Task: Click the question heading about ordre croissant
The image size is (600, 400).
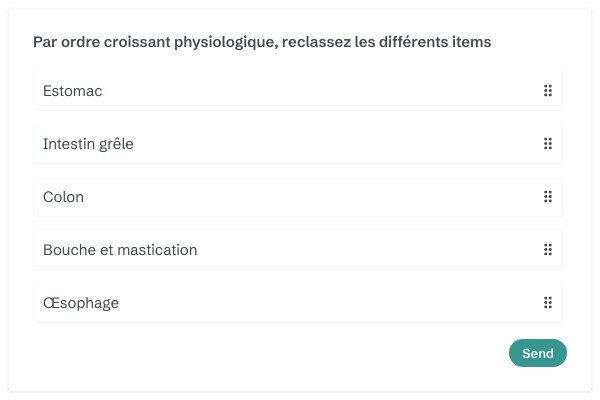Action: 262,42
